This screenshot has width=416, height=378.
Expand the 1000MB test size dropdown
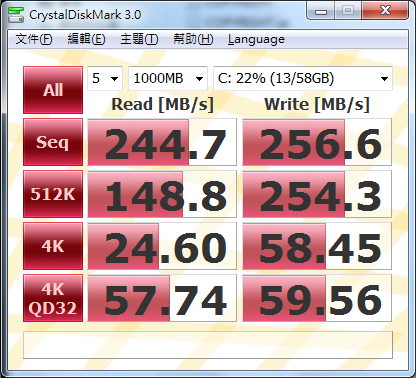168,79
